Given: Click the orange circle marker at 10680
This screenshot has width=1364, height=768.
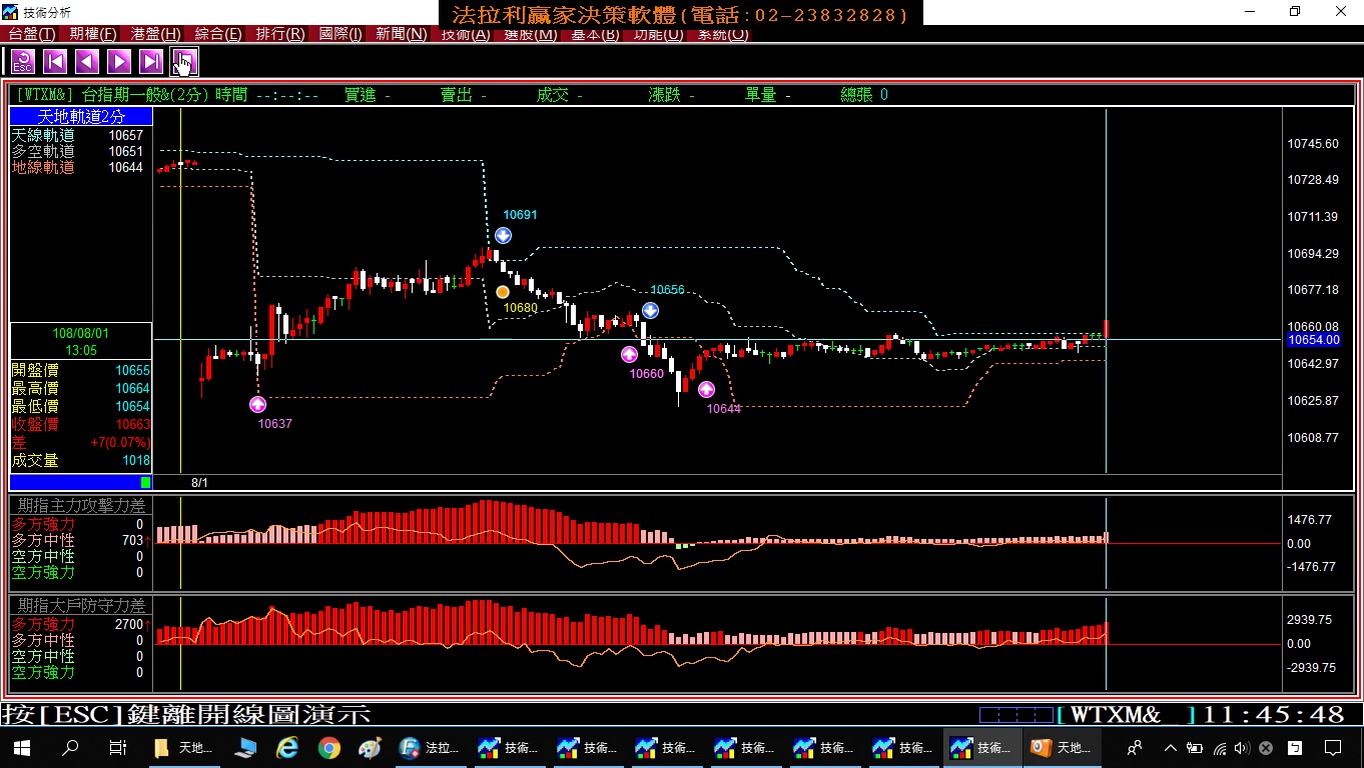Looking at the screenshot, I should 503,292.
